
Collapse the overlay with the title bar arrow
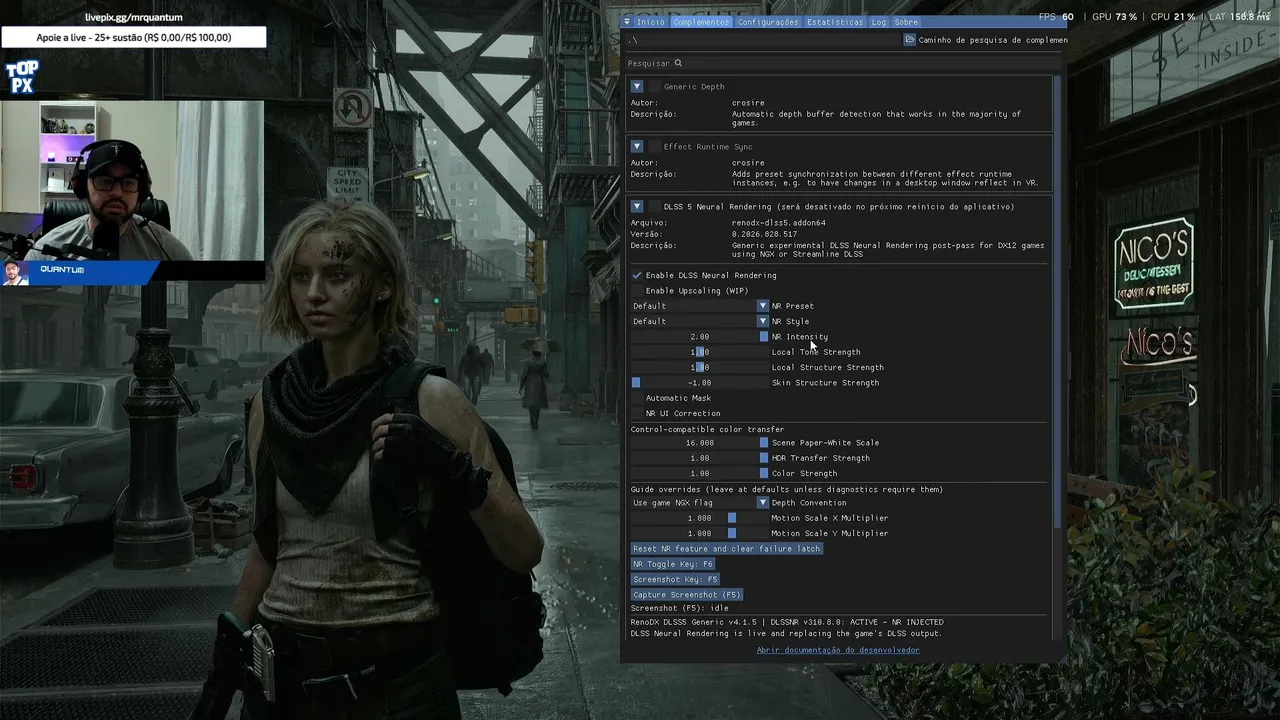pyautogui.click(x=627, y=22)
